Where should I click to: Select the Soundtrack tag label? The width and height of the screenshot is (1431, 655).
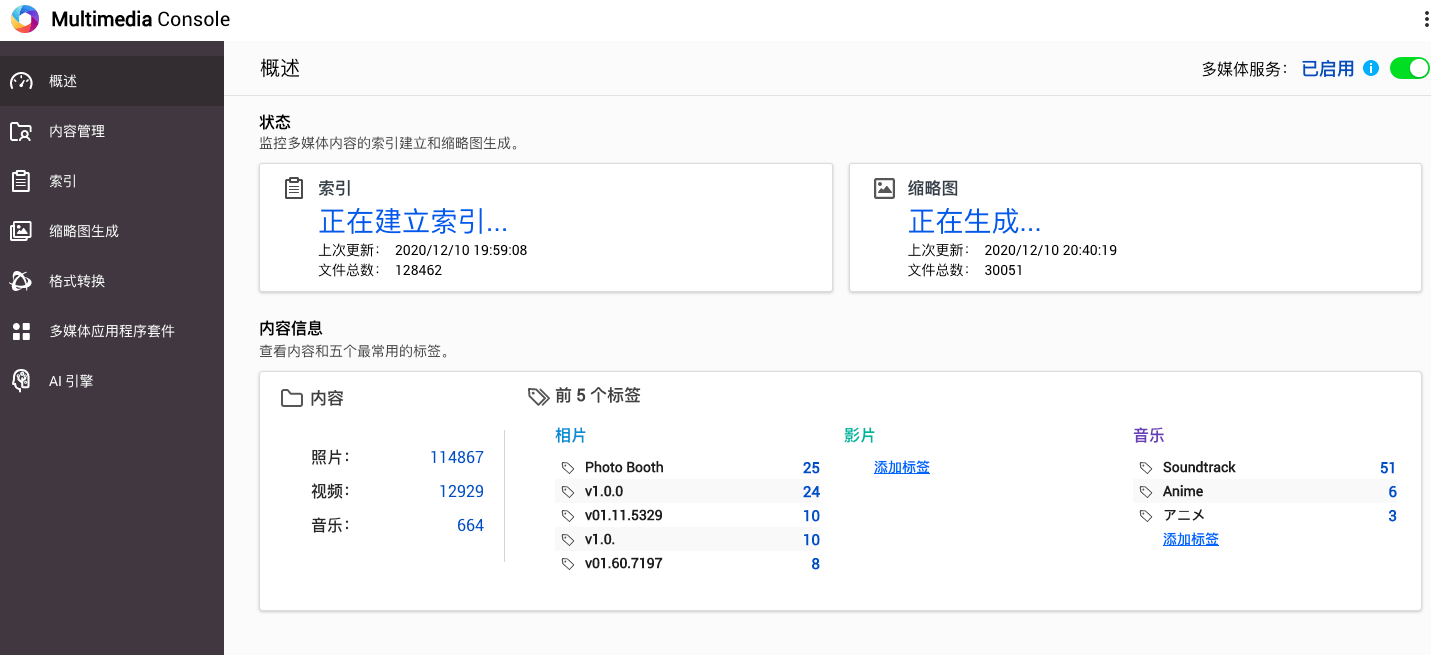click(x=1199, y=467)
